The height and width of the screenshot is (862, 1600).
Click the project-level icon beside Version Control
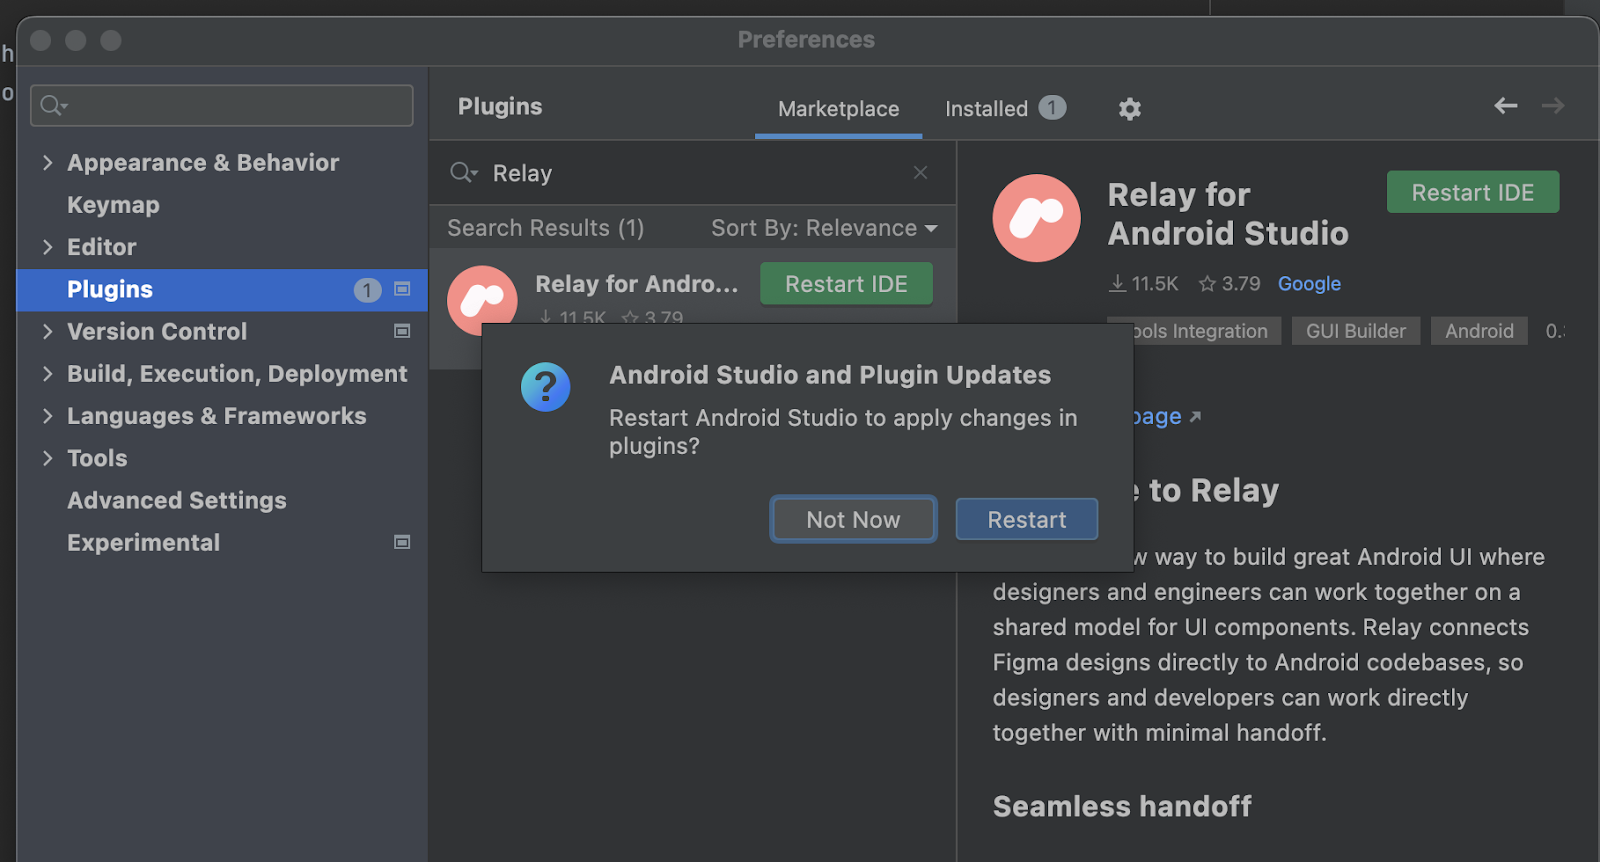point(402,331)
